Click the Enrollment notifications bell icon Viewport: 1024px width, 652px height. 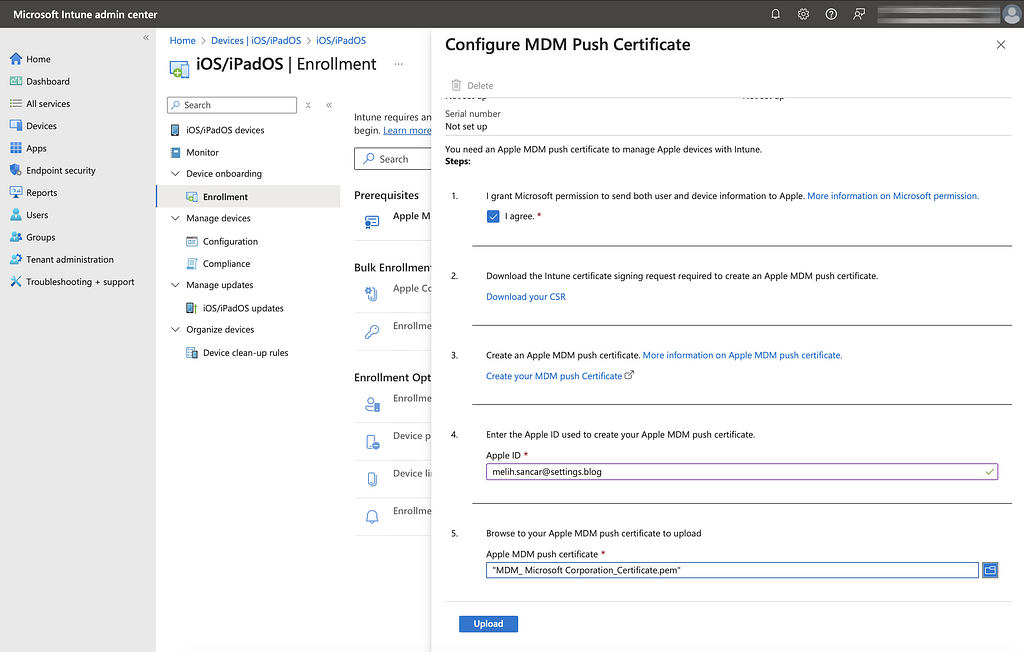point(372,517)
